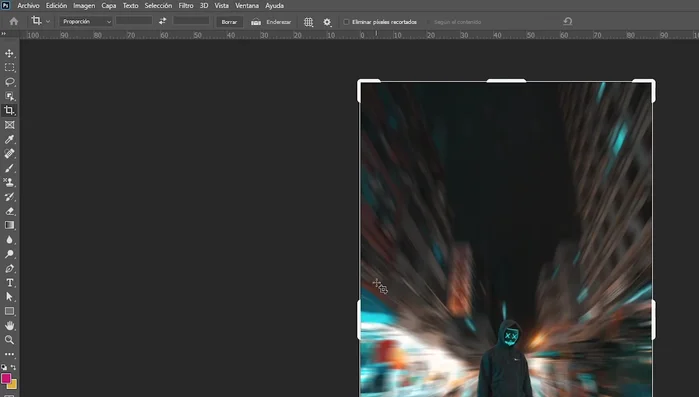Grab the top-right corner crop handle
This screenshot has height=397, width=699.
[652, 83]
